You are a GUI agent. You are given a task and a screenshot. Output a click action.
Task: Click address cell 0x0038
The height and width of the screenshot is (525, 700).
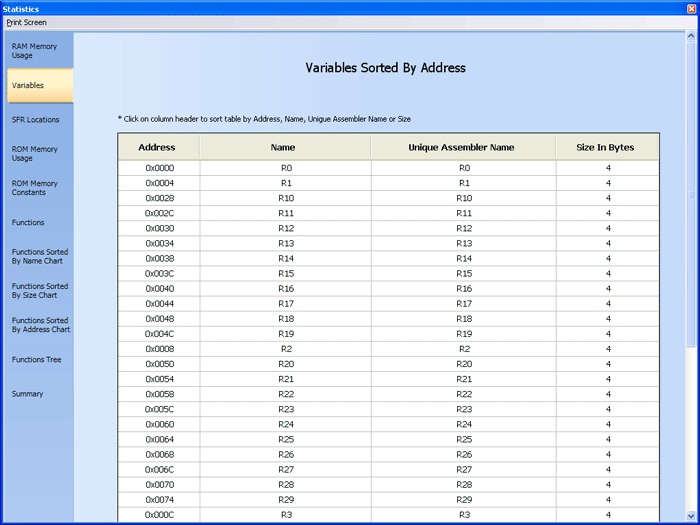click(x=159, y=258)
